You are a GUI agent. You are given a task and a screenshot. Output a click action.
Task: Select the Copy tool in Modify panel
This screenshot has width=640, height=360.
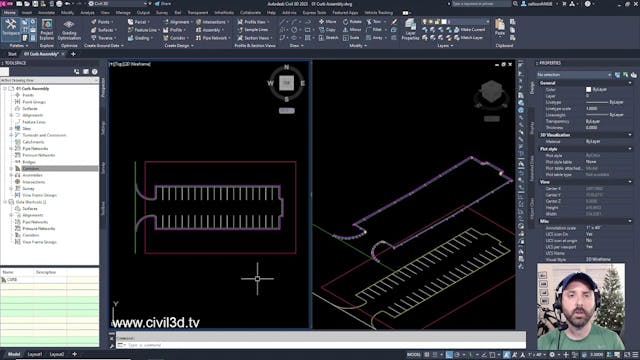[x=327, y=30]
